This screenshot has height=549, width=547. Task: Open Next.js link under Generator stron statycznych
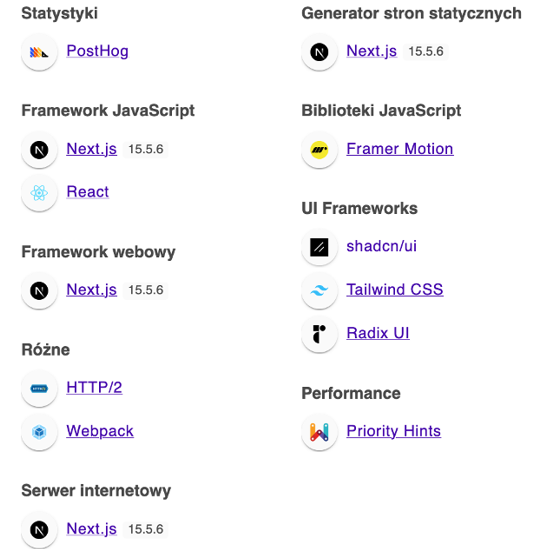tap(372, 51)
